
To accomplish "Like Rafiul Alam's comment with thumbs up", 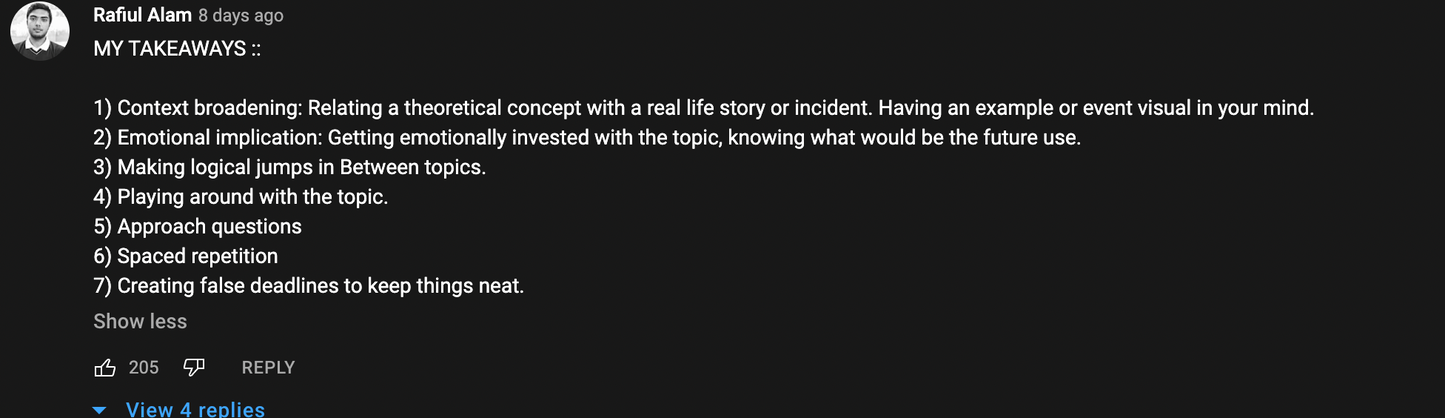I will [x=105, y=368].
